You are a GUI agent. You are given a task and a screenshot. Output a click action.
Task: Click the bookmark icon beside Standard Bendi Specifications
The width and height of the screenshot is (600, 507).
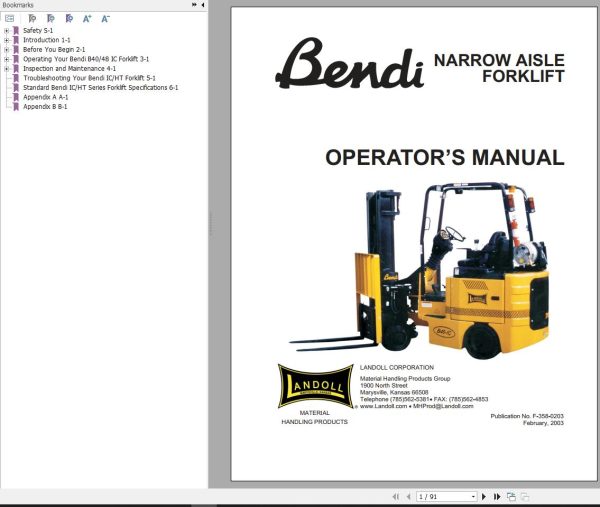tap(16, 88)
